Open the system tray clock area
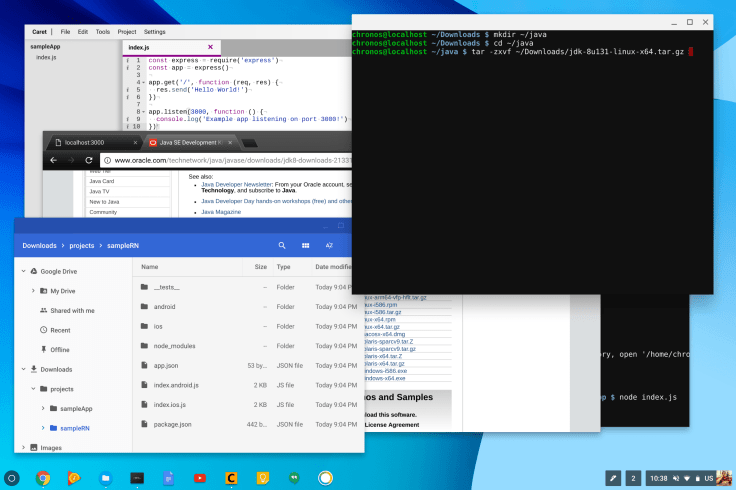This screenshot has width=736, height=490. 658,478
